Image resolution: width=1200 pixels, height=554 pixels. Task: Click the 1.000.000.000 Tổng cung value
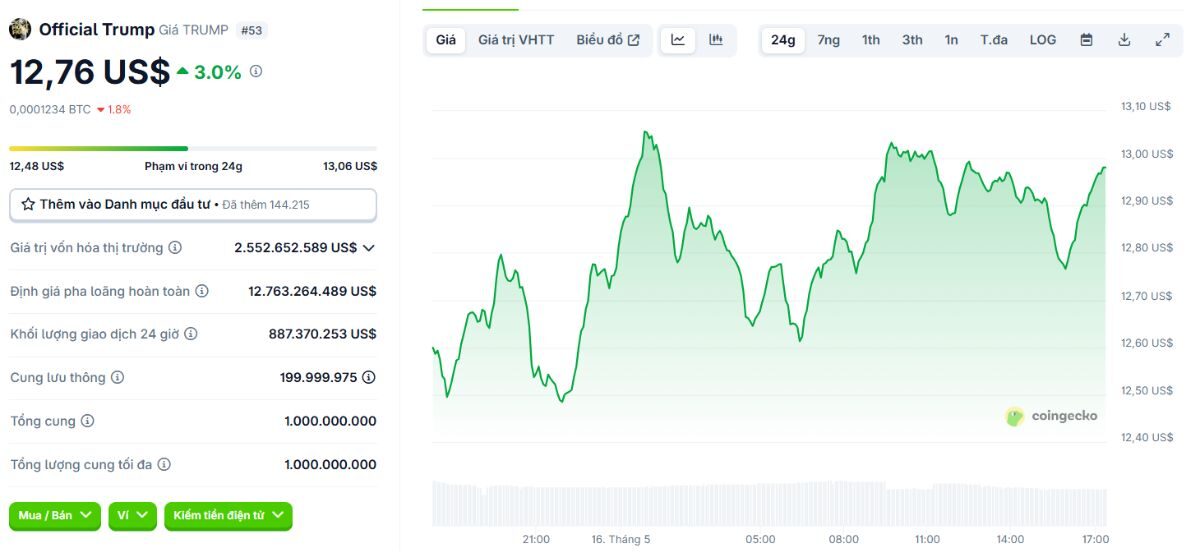pos(330,421)
